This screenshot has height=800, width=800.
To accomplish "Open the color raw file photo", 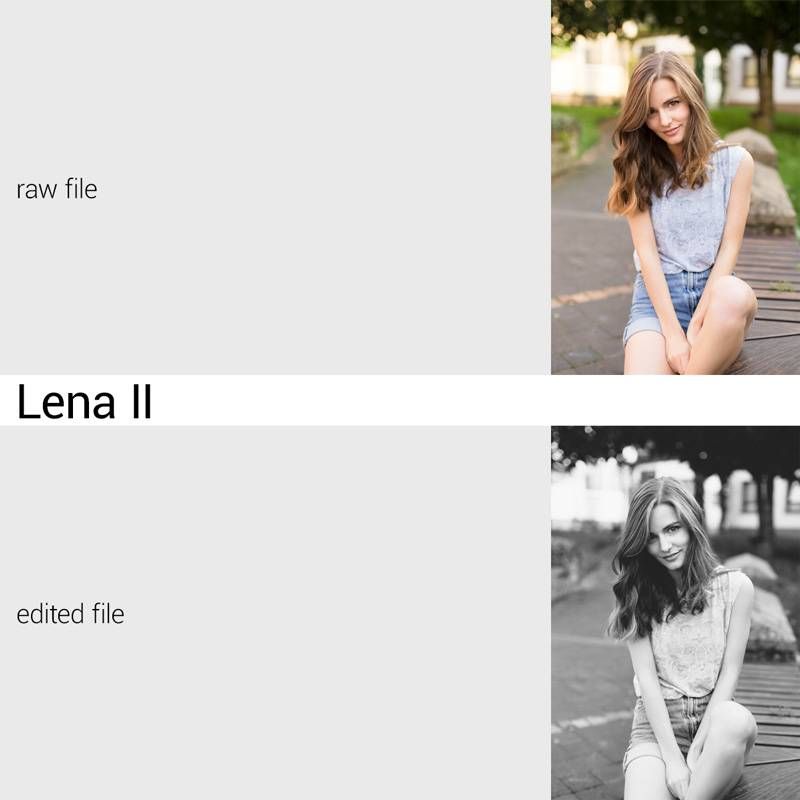I will click(x=675, y=187).
